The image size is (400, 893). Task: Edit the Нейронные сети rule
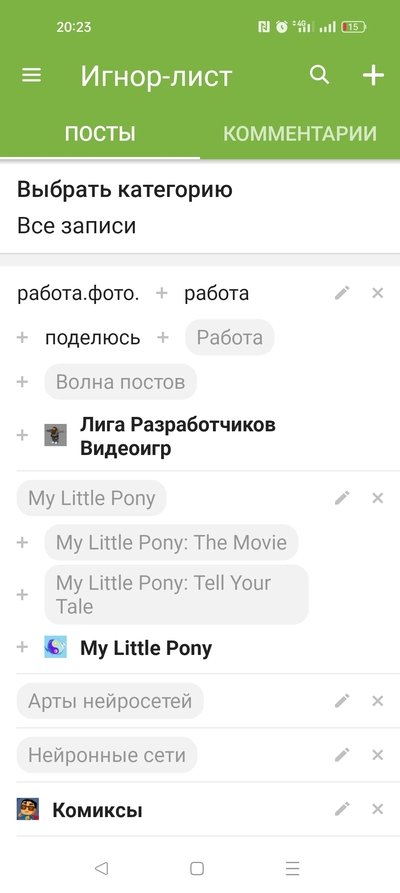pos(342,755)
